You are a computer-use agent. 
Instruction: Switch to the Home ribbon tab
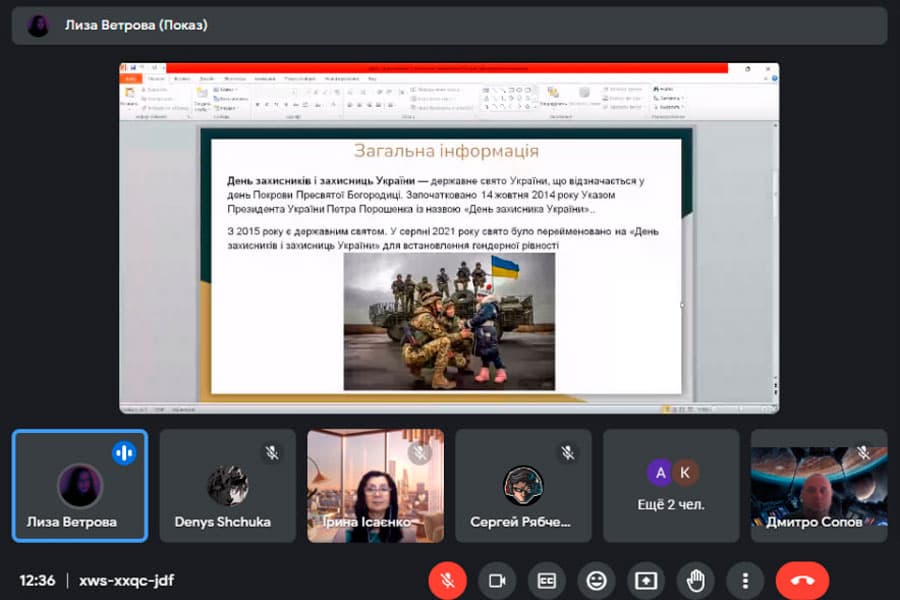click(x=156, y=78)
